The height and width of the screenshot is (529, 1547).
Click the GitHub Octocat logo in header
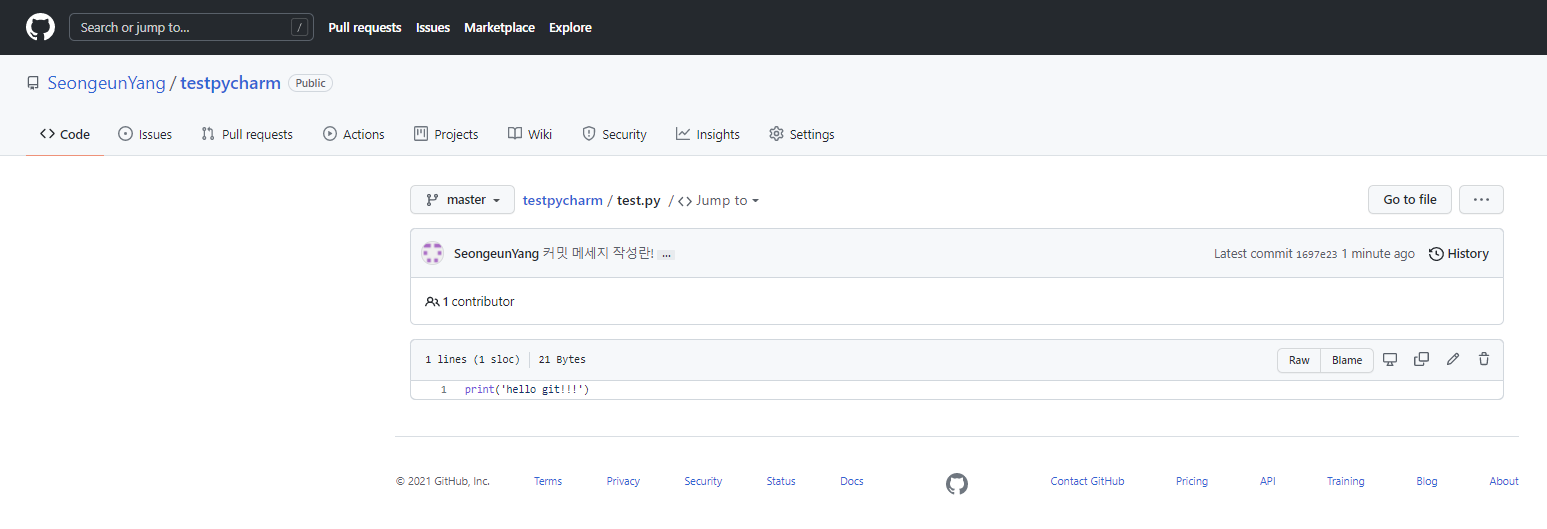click(40, 27)
